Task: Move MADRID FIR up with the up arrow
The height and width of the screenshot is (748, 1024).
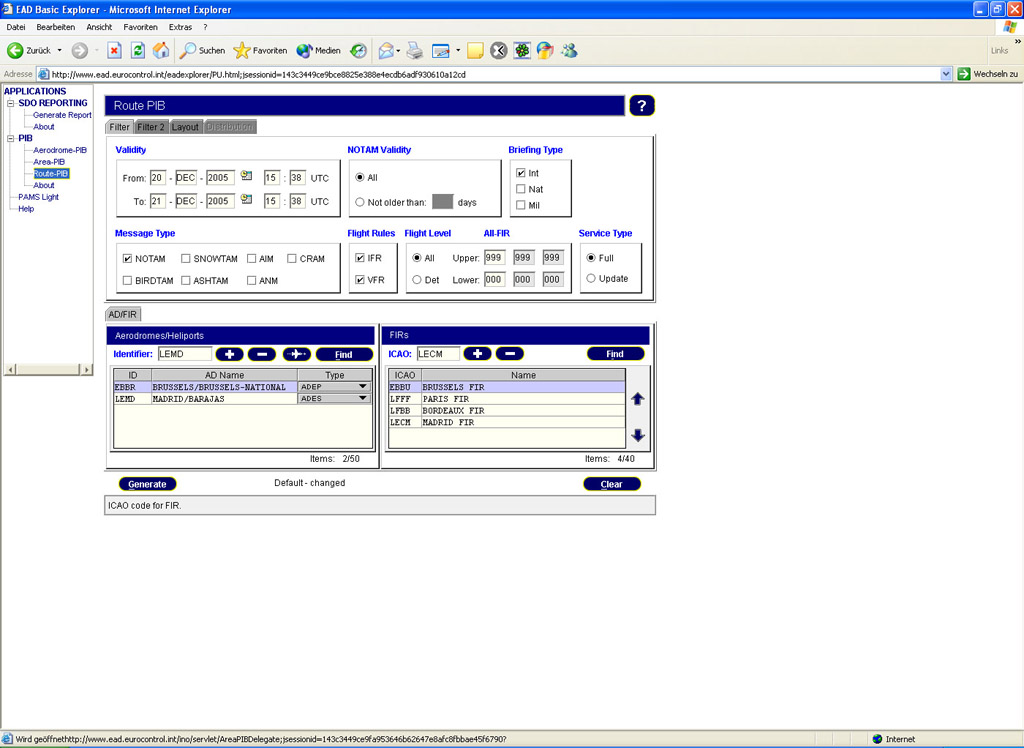Action: [638, 397]
